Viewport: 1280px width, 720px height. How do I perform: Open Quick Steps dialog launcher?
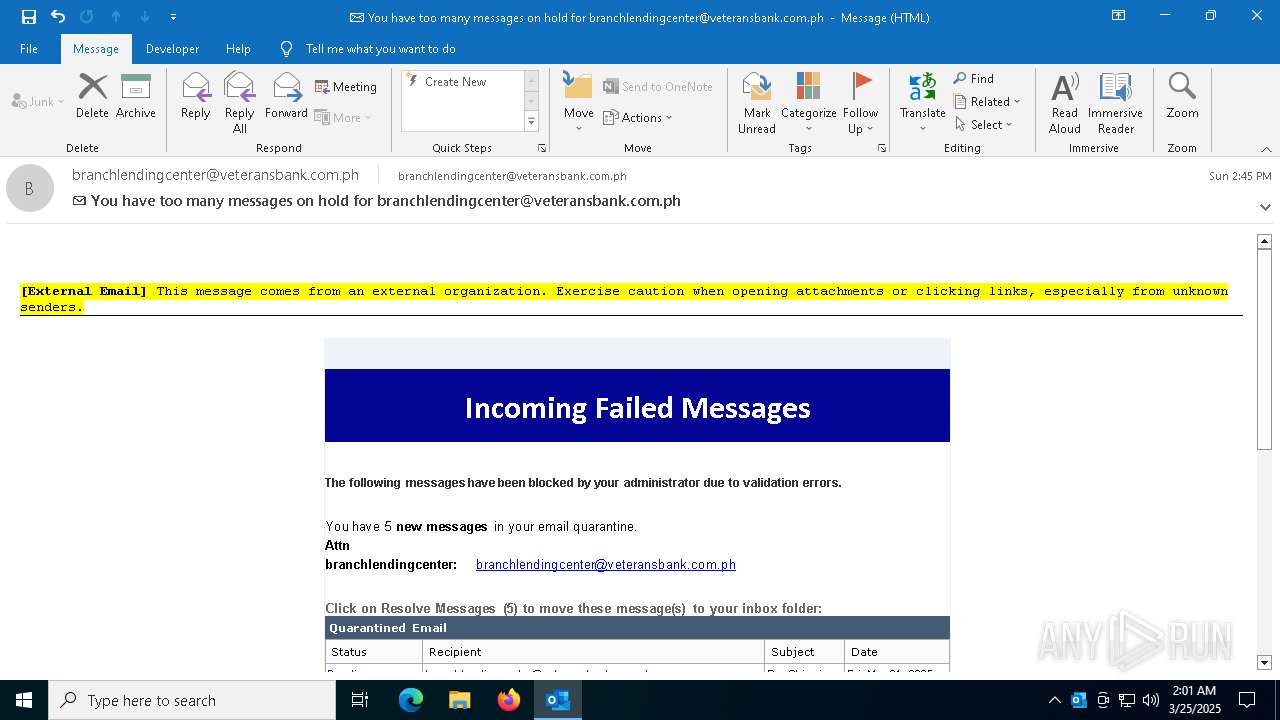coord(542,148)
